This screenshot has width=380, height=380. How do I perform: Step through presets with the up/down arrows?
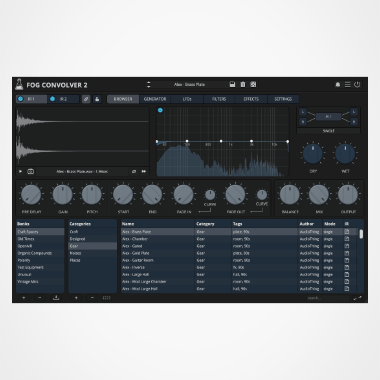(149, 84)
